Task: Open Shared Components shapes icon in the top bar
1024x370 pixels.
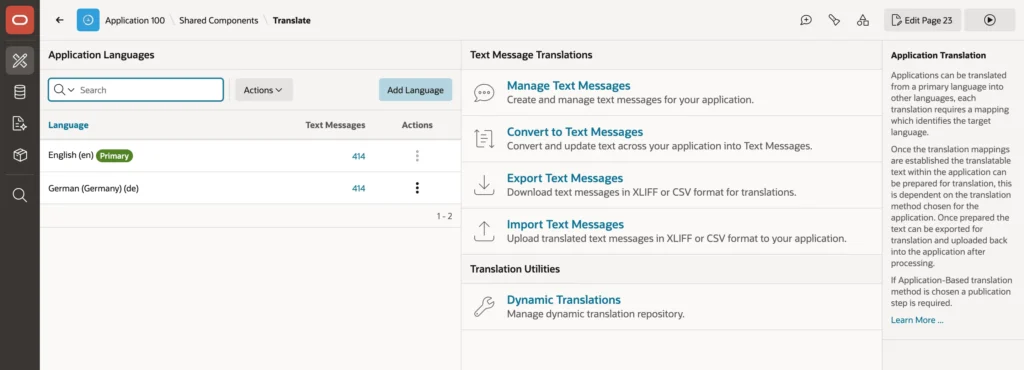Action: 863,20
